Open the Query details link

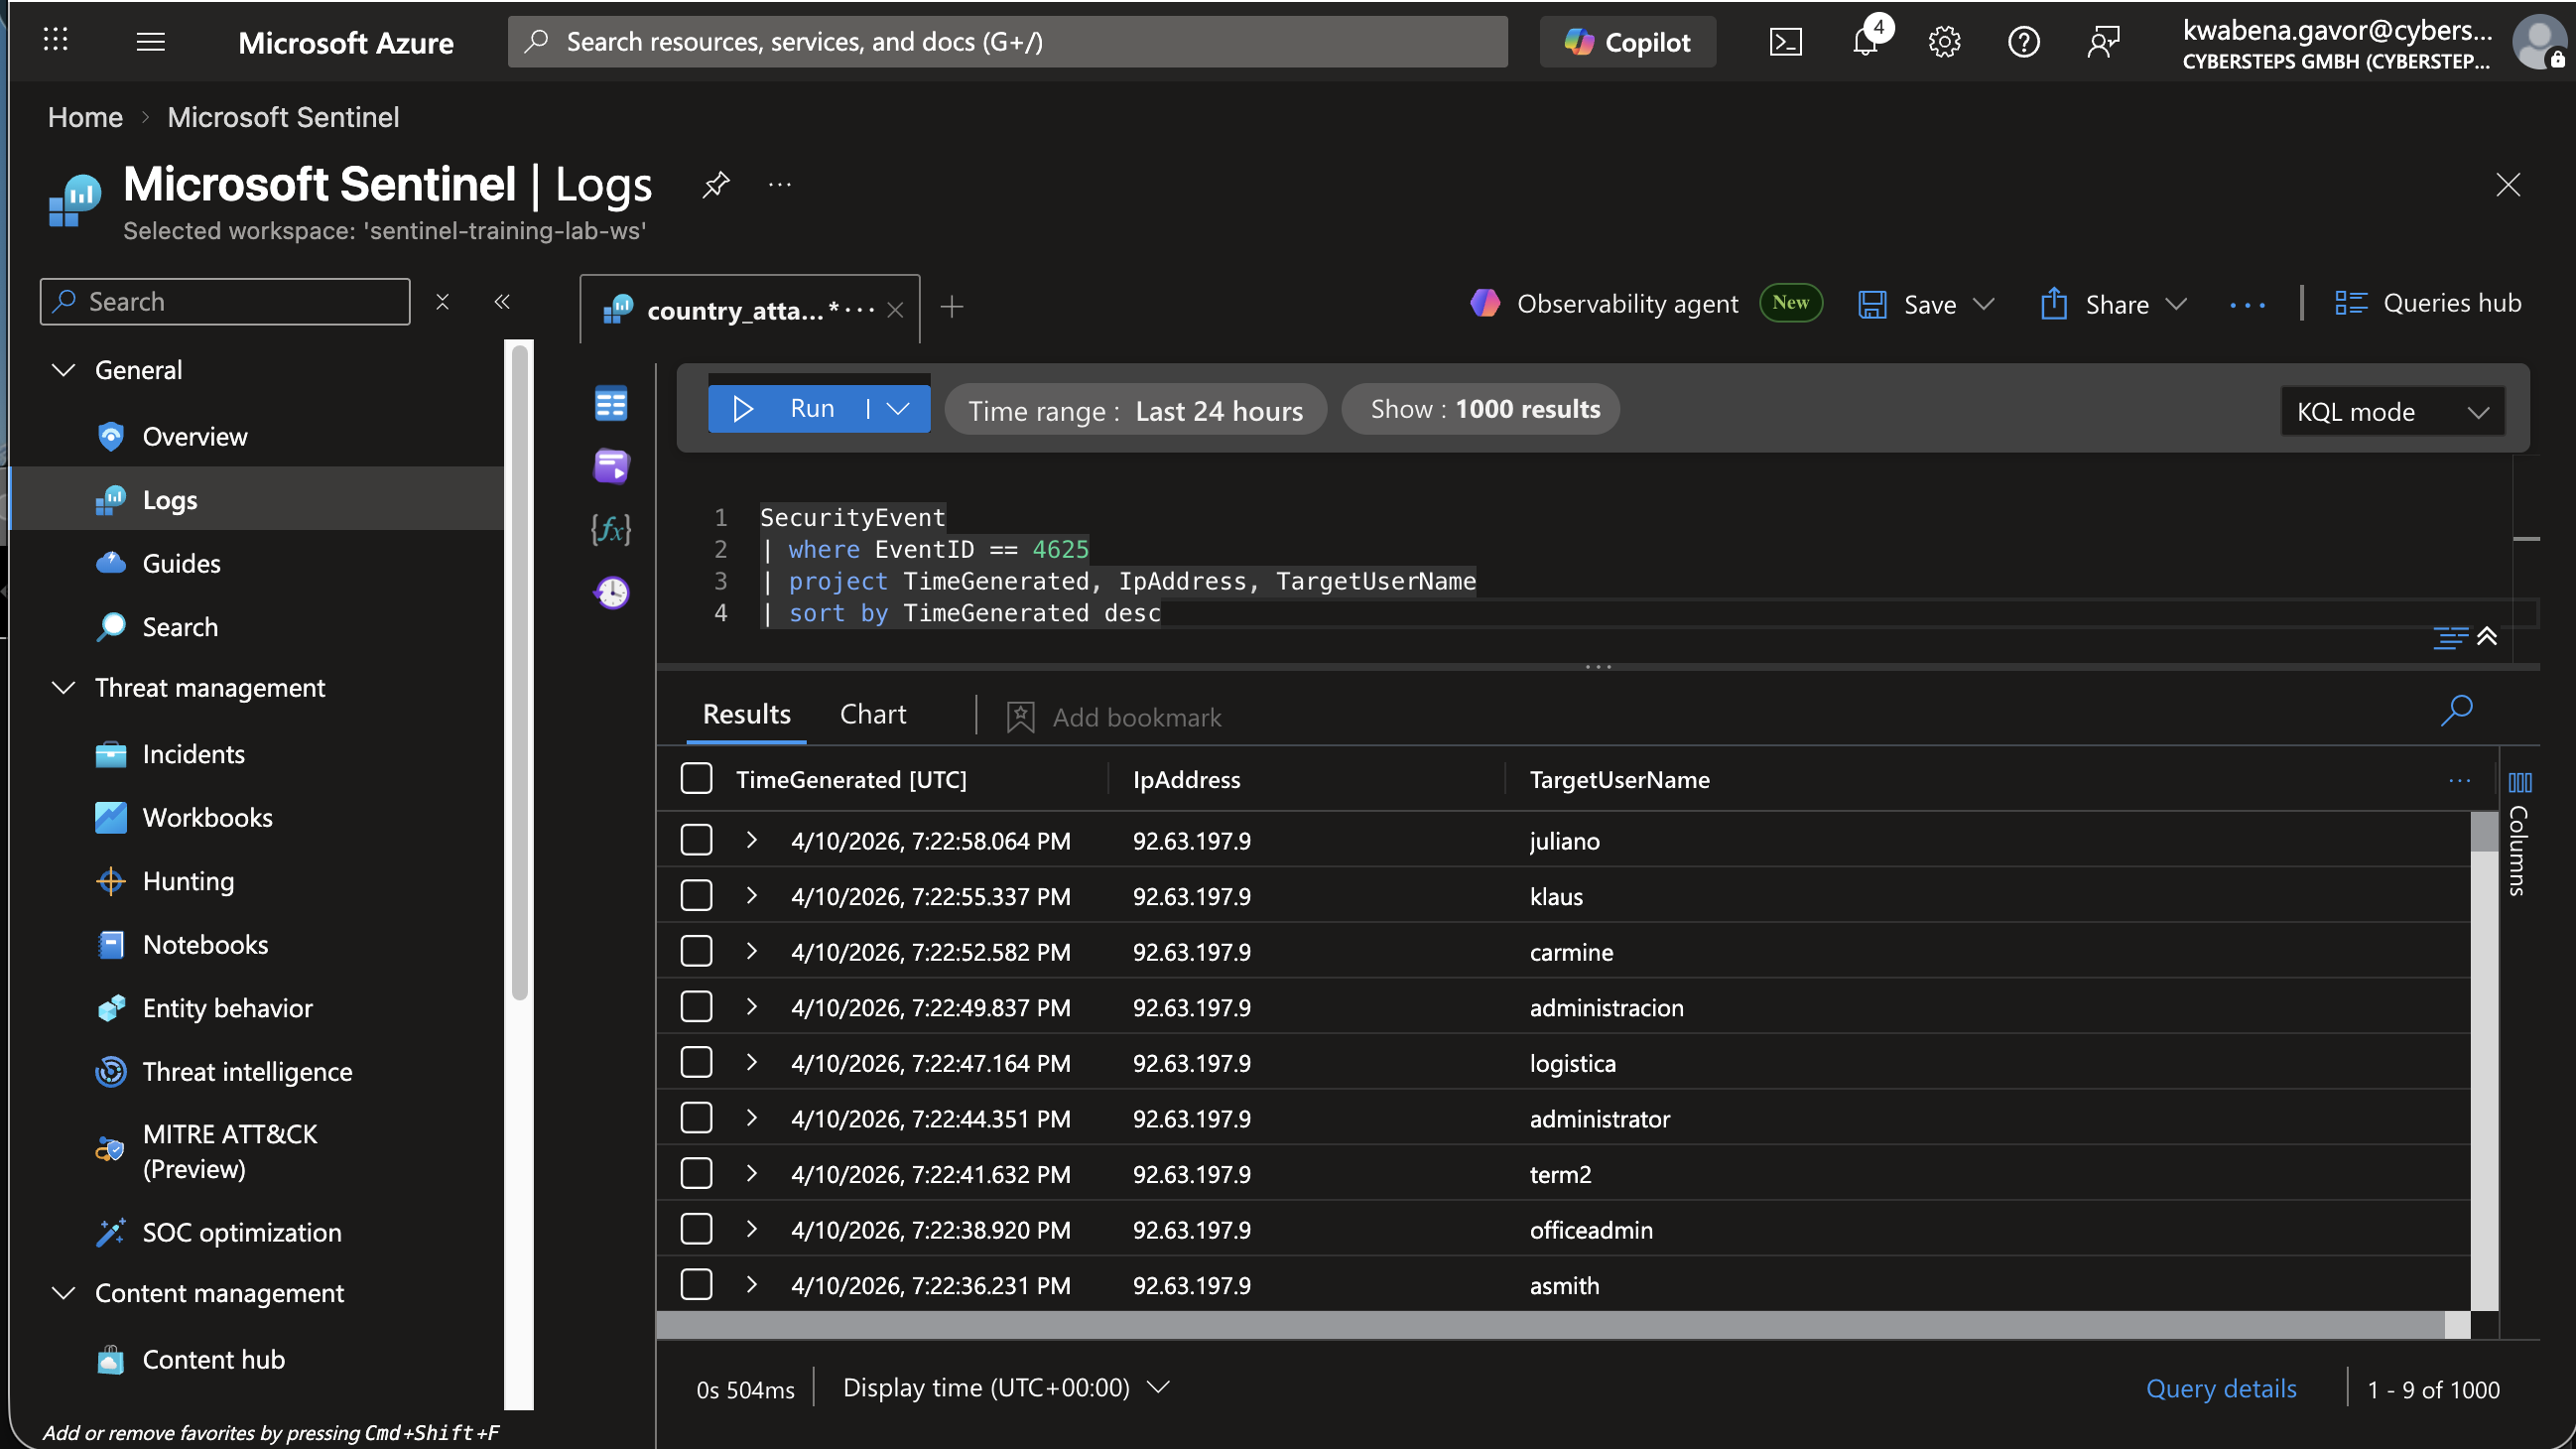(2220, 1388)
